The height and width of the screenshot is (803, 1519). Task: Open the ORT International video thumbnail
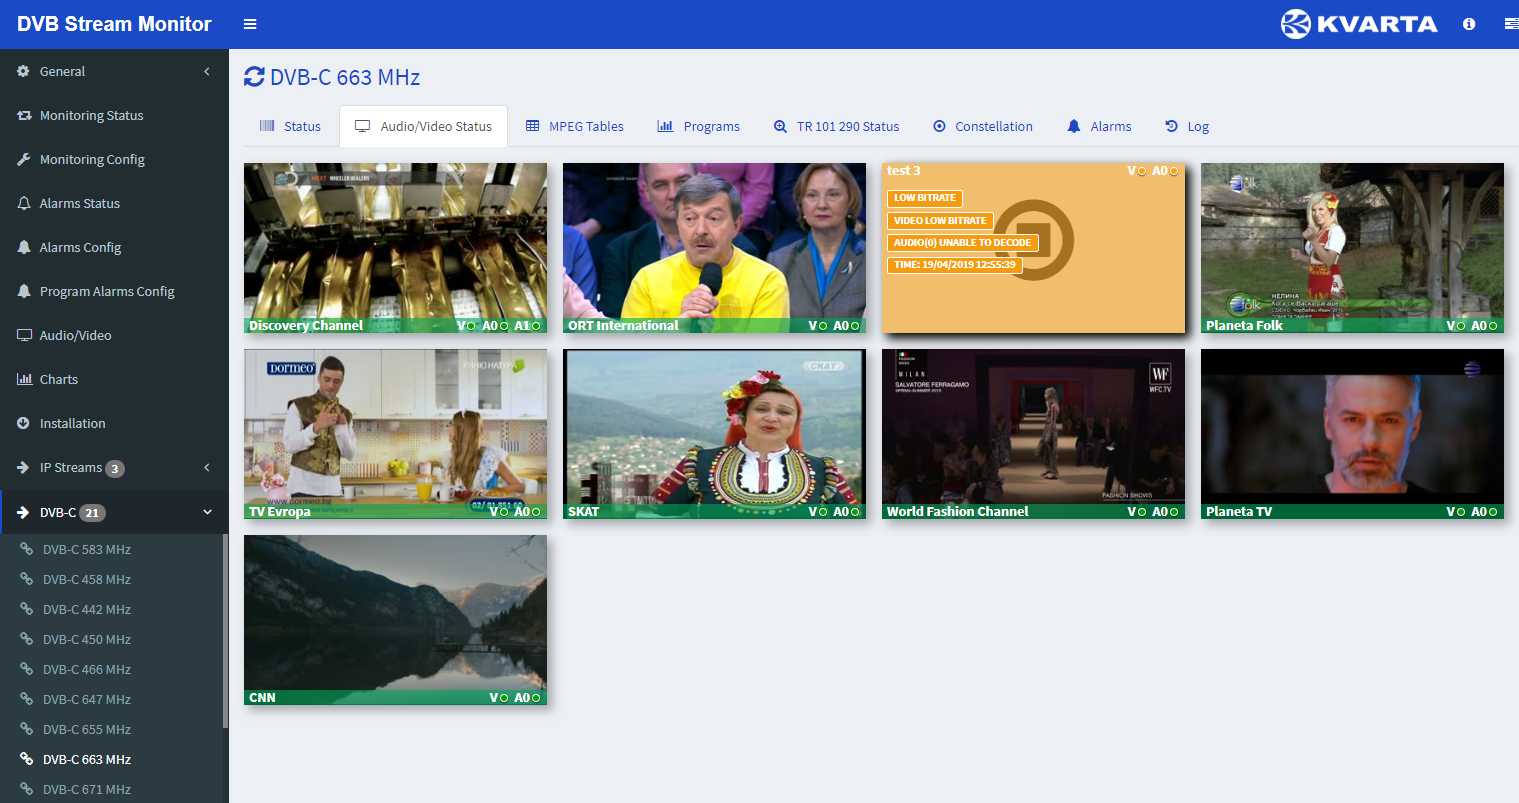pyautogui.click(x=714, y=248)
